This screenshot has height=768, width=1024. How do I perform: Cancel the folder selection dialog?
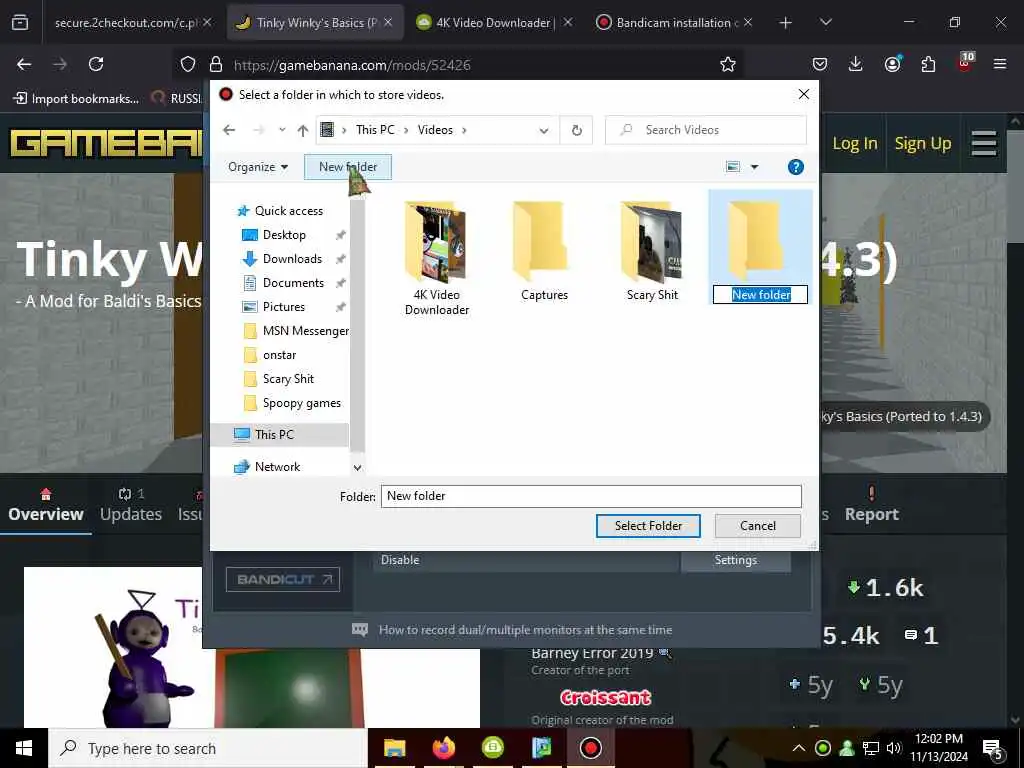pyautogui.click(x=758, y=526)
